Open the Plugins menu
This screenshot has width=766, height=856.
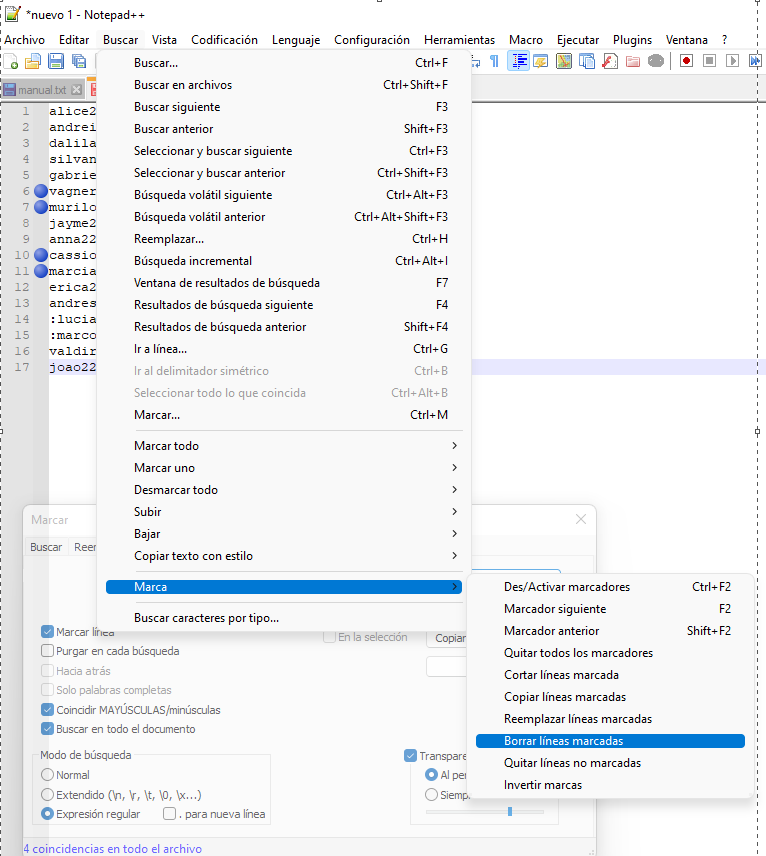coord(632,40)
